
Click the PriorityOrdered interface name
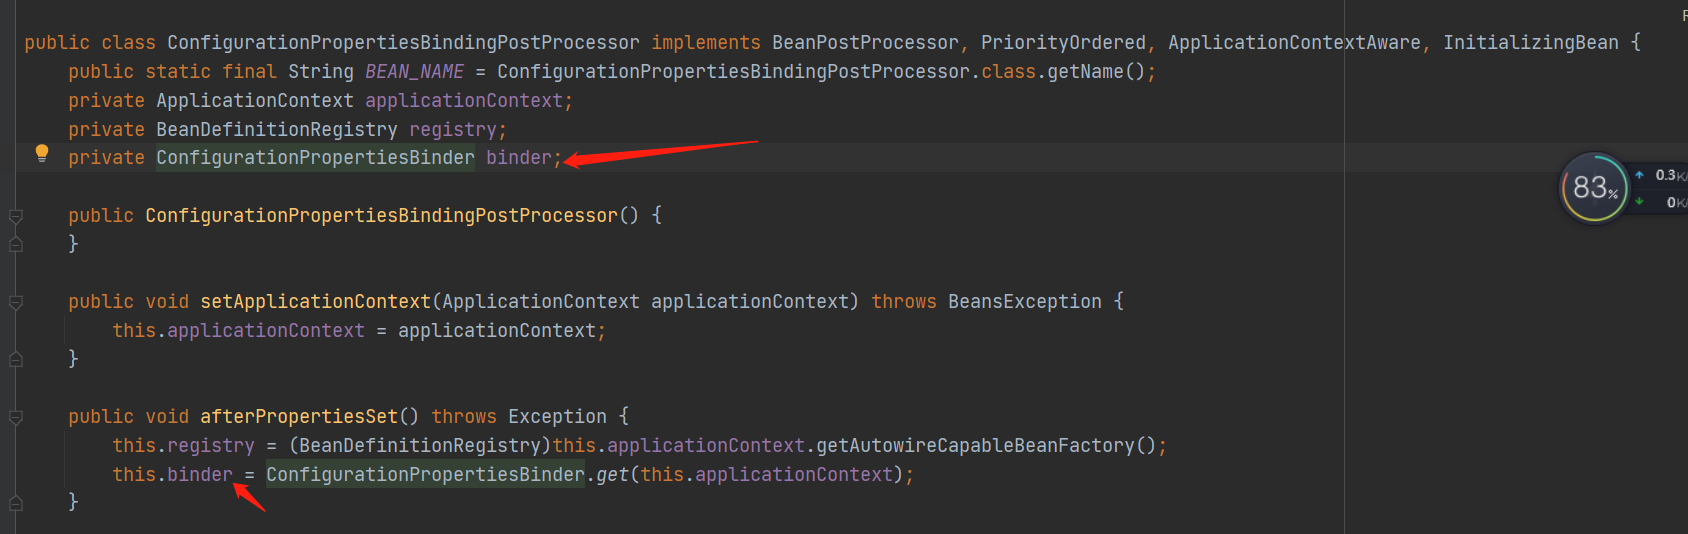click(1062, 43)
